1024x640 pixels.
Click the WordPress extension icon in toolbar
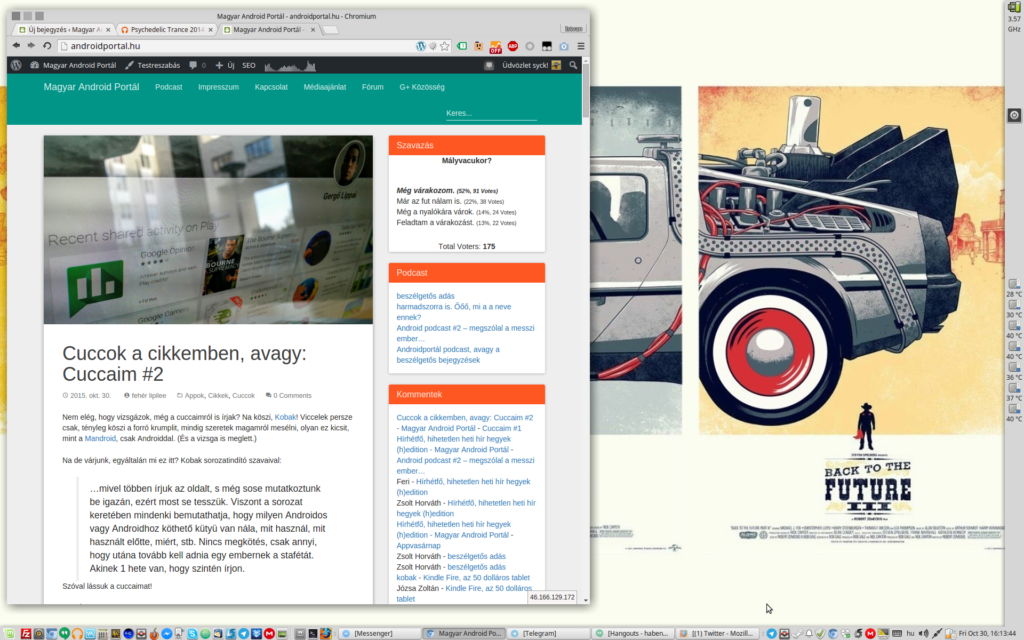(x=421, y=46)
